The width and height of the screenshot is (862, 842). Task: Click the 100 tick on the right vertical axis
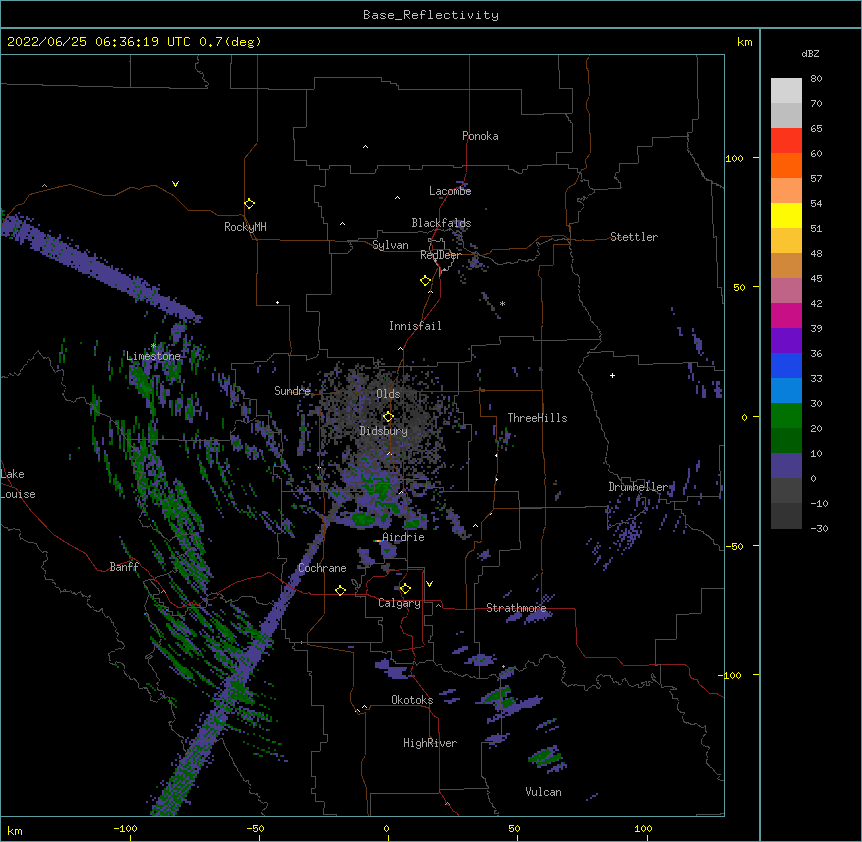click(x=734, y=158)
